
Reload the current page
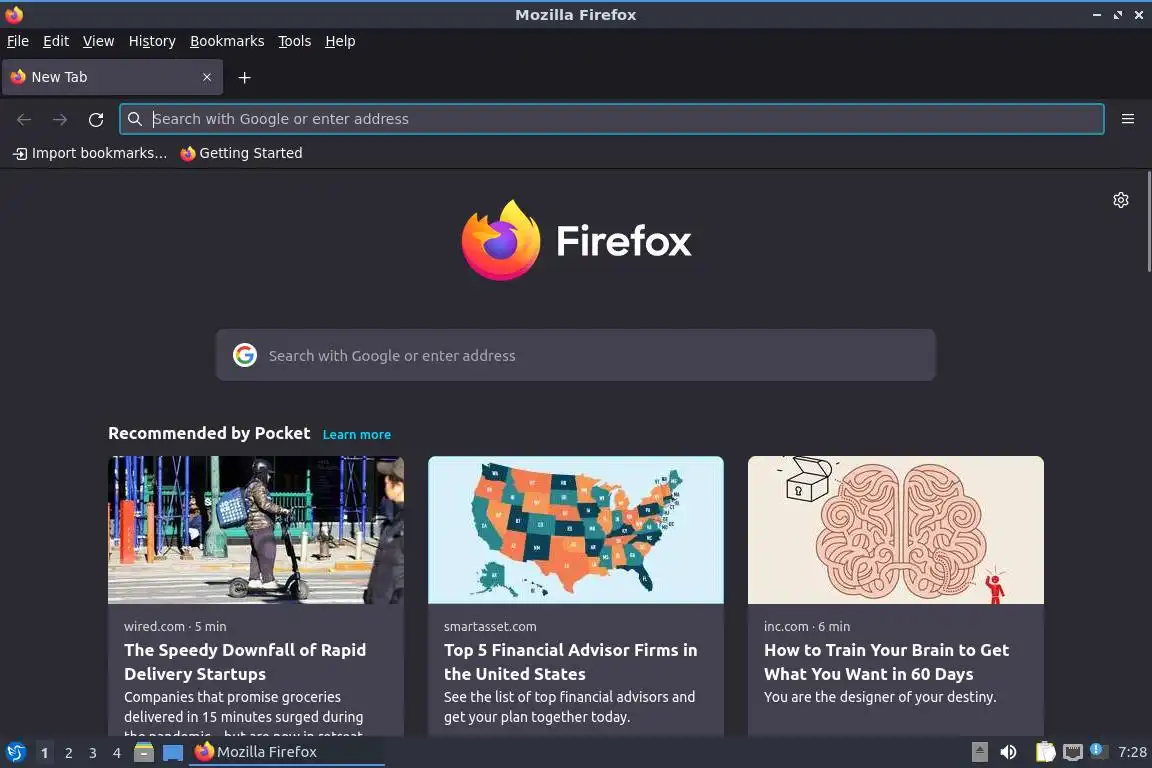96,119
